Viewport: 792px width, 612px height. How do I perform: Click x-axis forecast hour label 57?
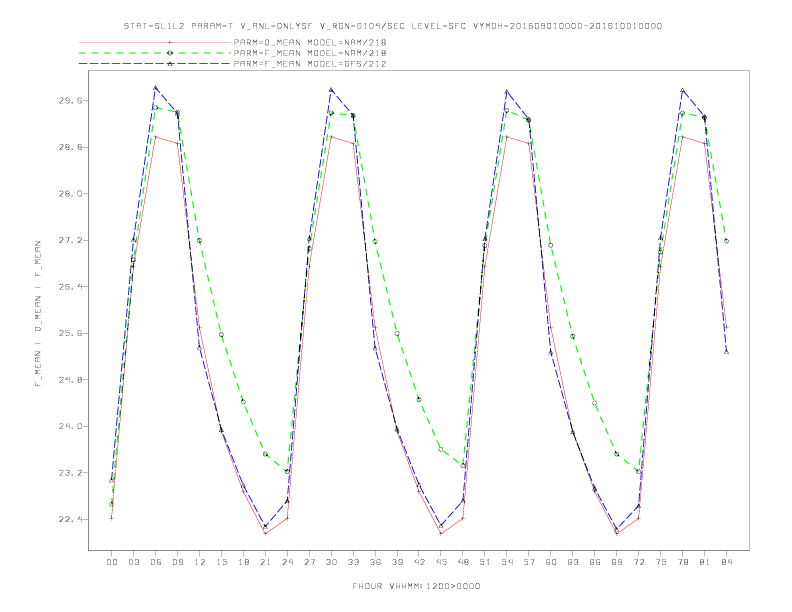pyautogui.click(x=529, y=562)
